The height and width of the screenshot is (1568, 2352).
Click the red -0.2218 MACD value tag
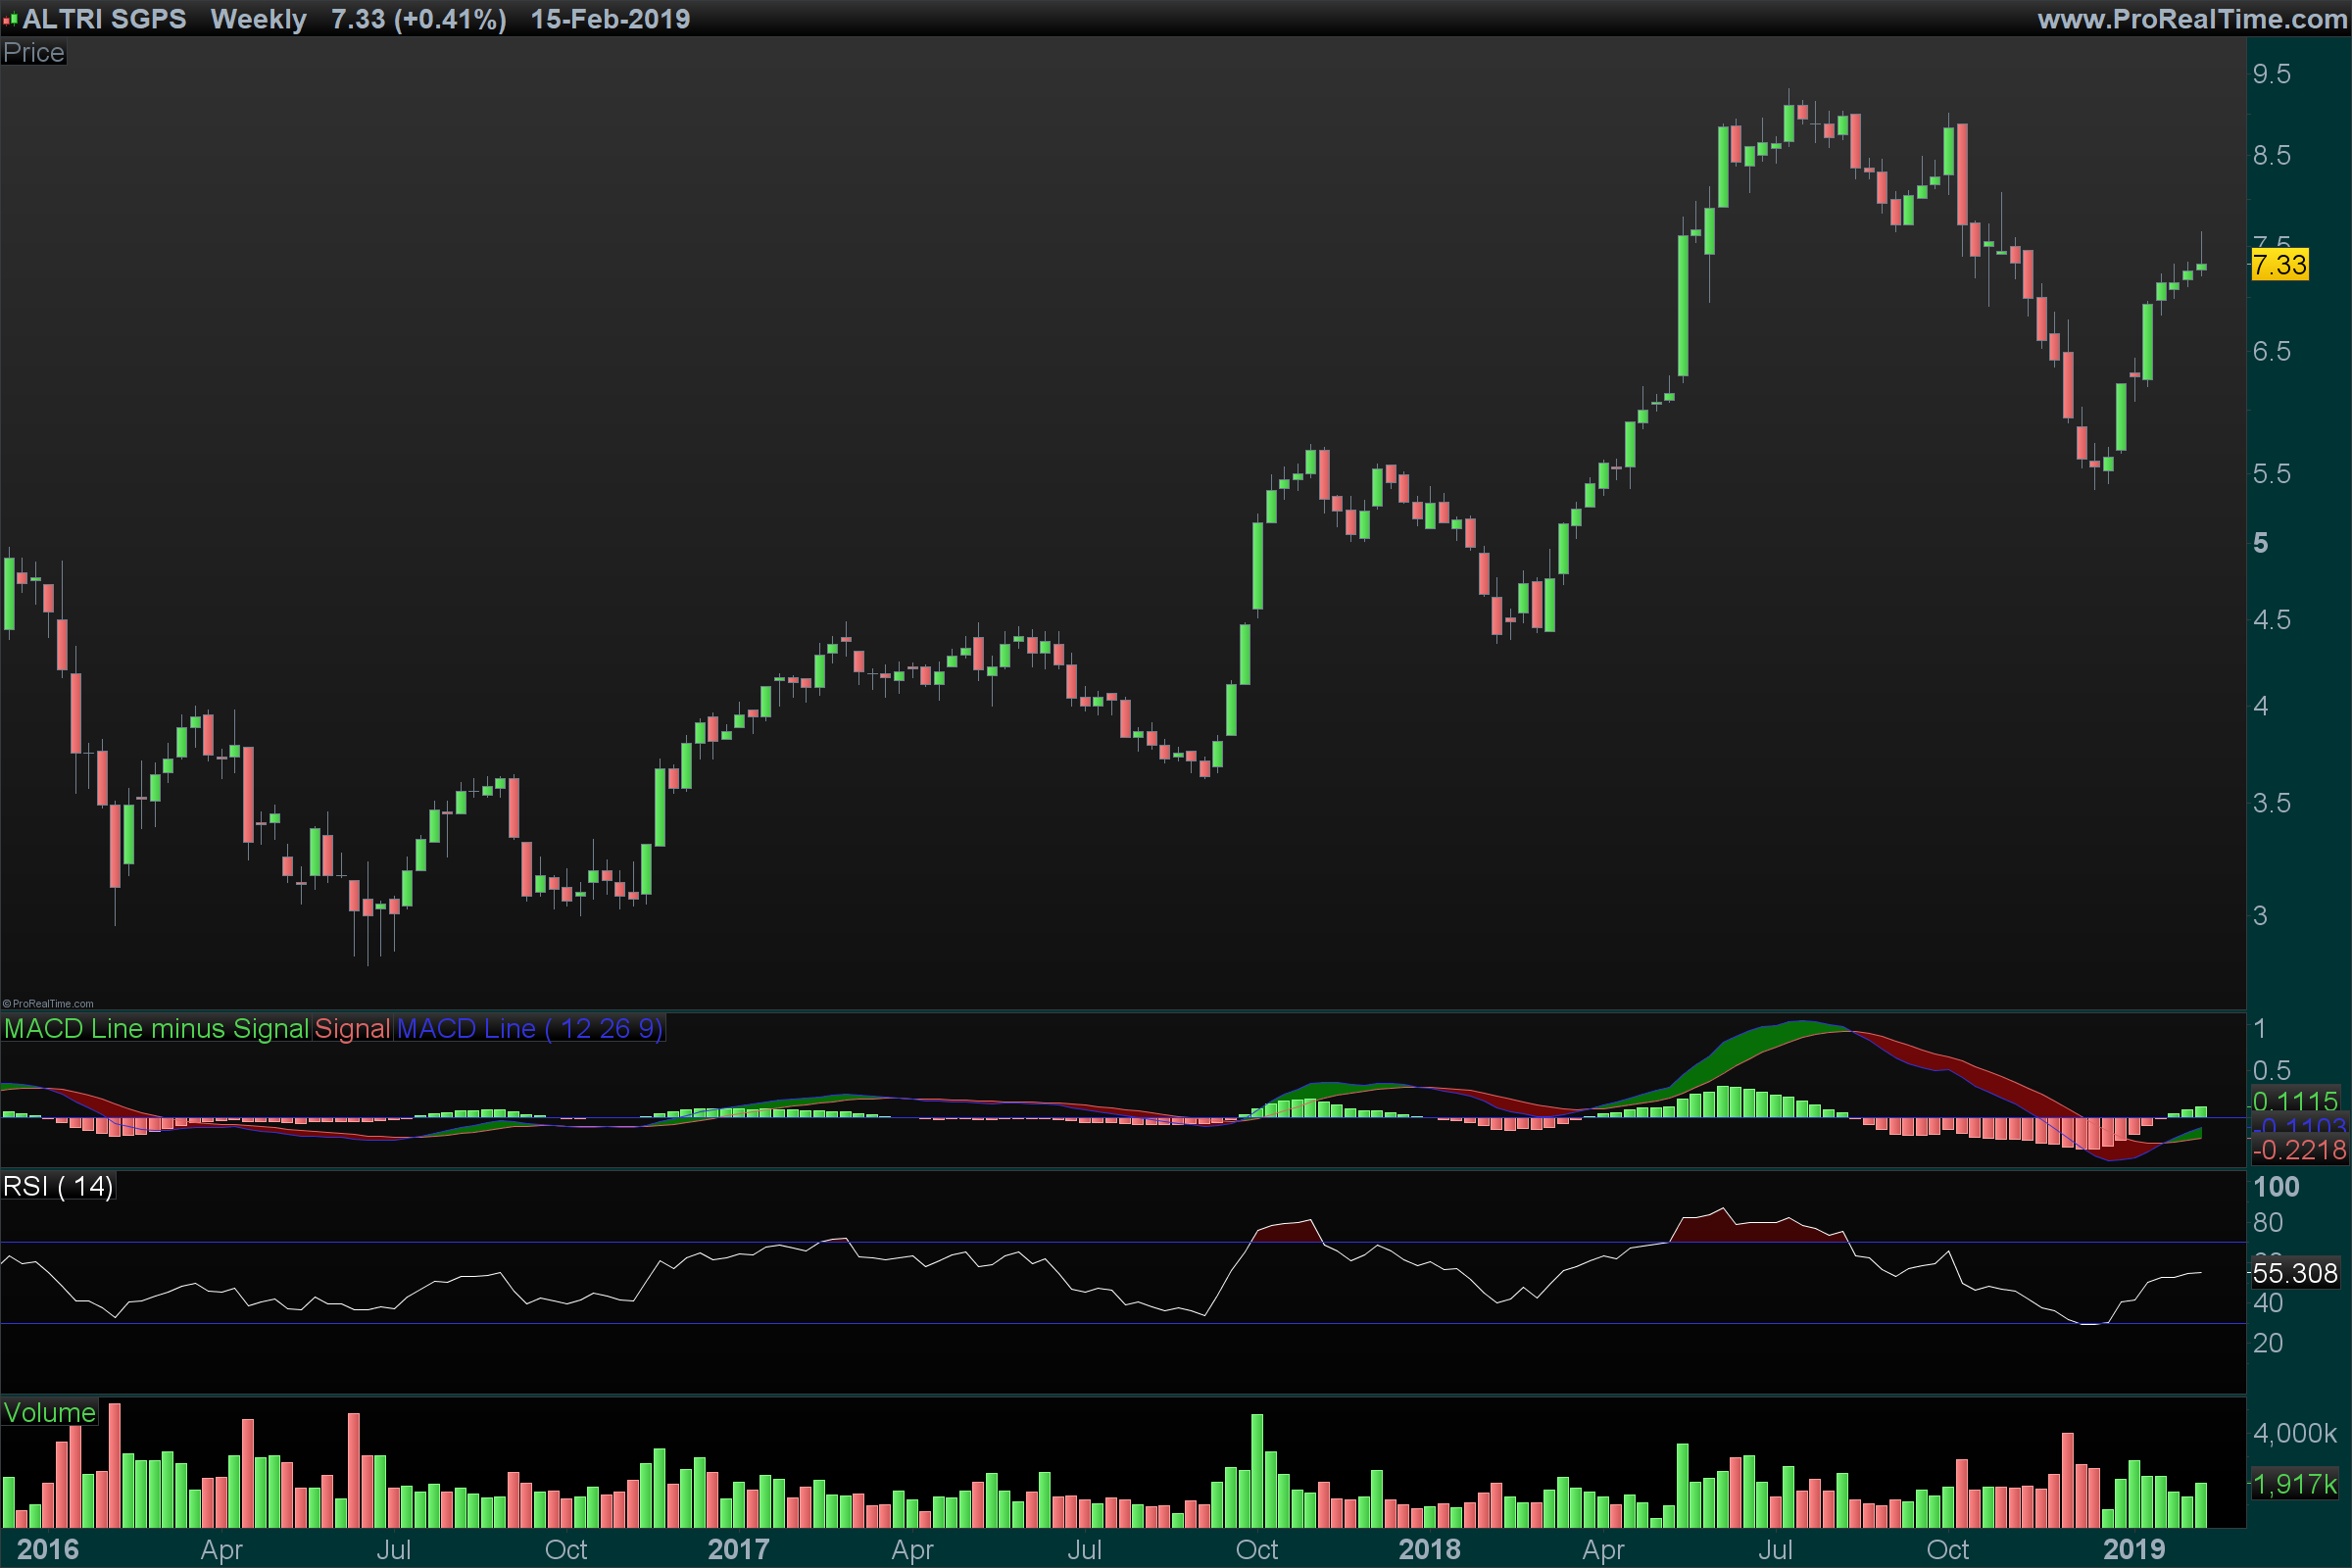click(x=2298, y=1150)
